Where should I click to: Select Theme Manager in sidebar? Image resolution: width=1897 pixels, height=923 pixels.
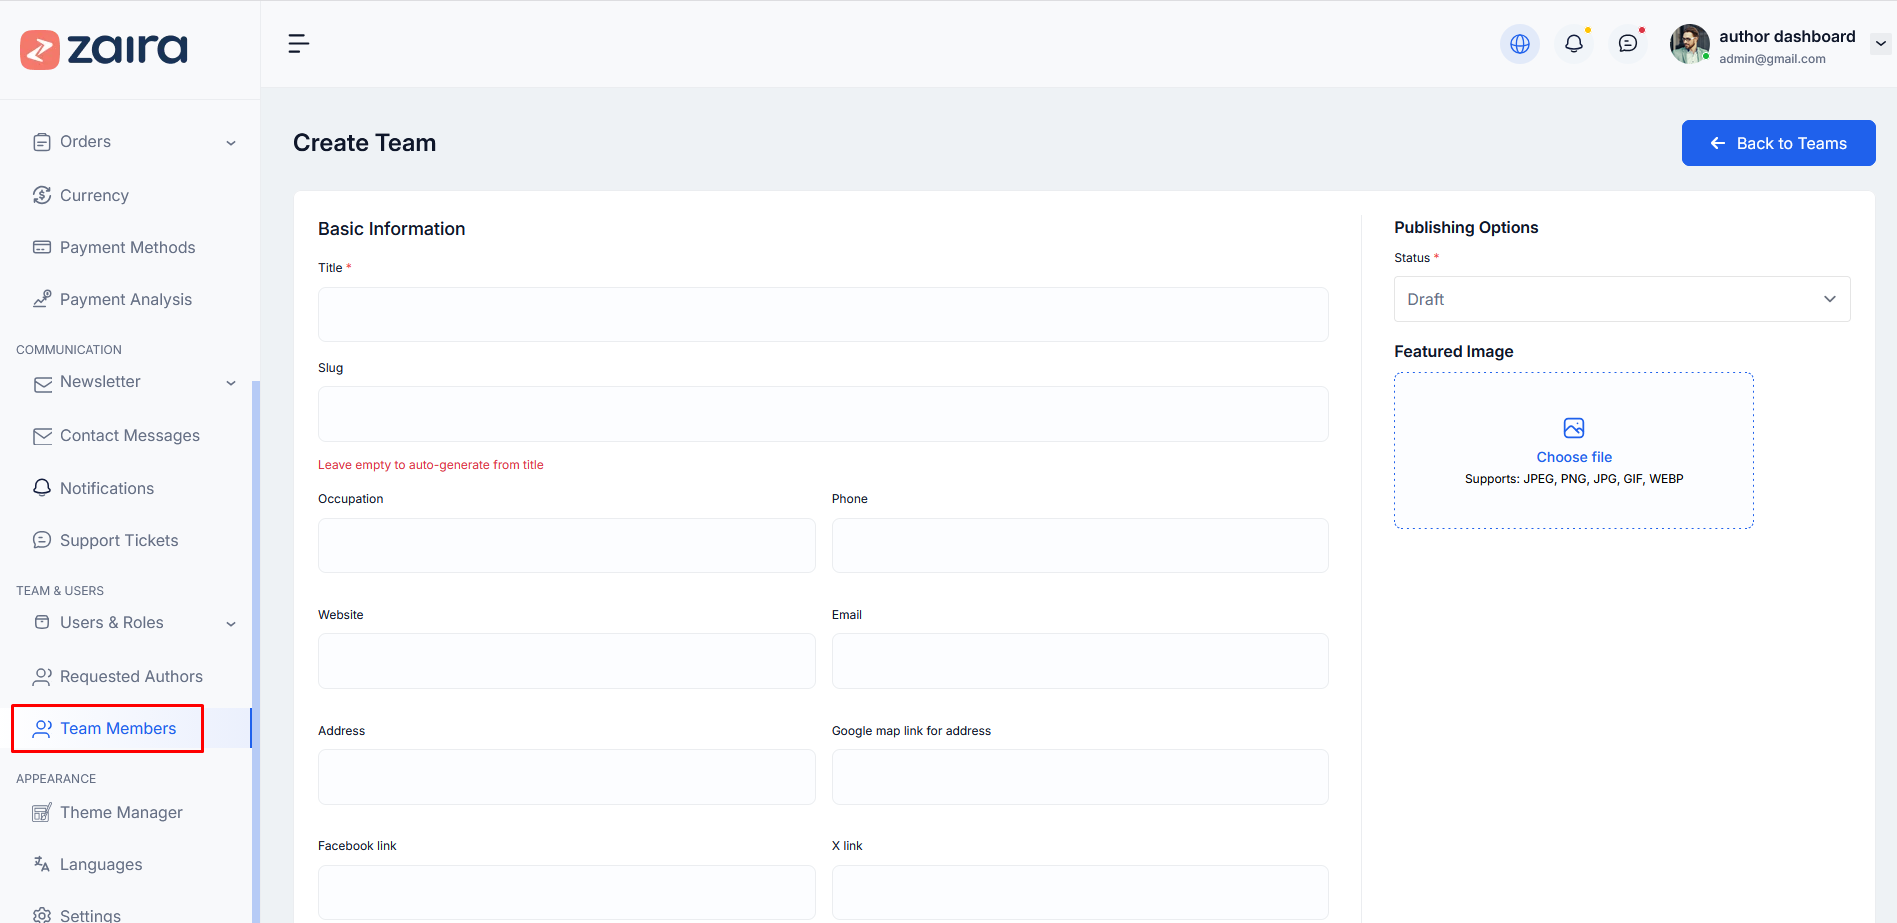click(x=121, y=812)
